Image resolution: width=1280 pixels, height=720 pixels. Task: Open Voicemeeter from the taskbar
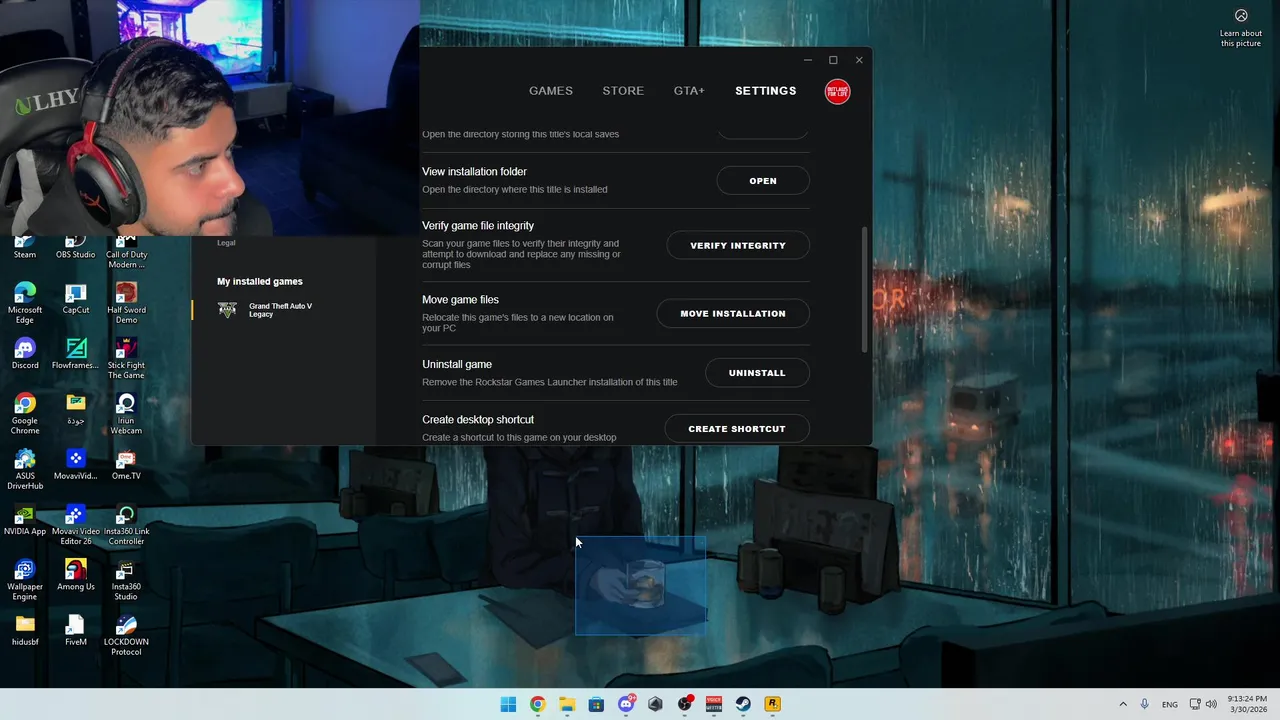(714, 704)
